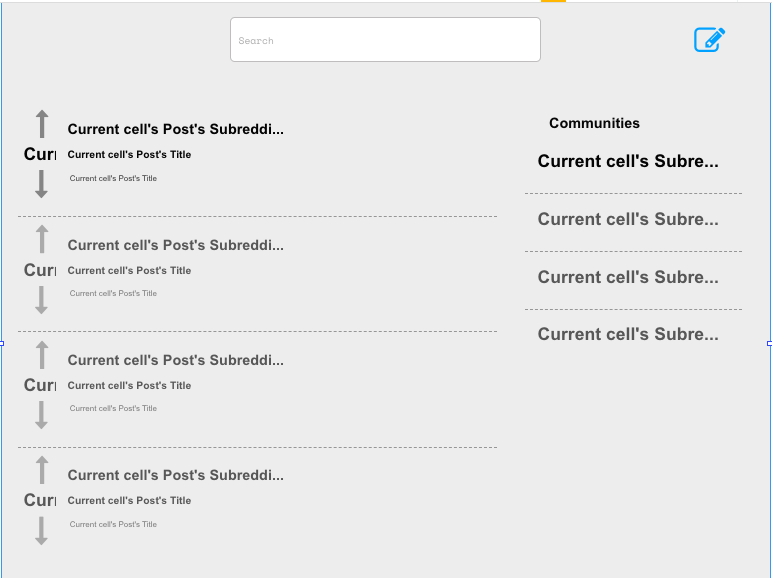Upvote the third post in the list

42,355
